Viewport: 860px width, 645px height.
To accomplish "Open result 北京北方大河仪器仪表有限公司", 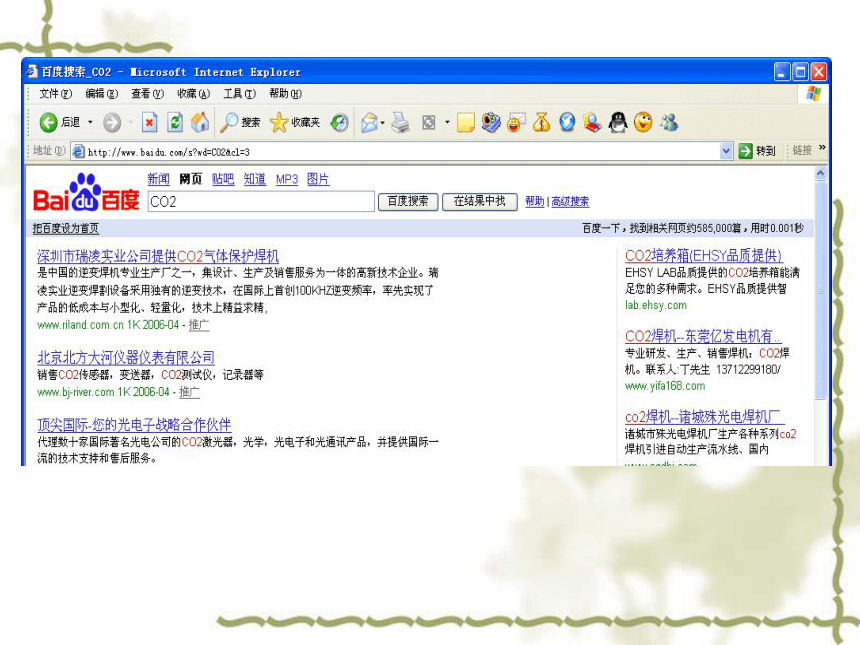I will click(126, 358).
